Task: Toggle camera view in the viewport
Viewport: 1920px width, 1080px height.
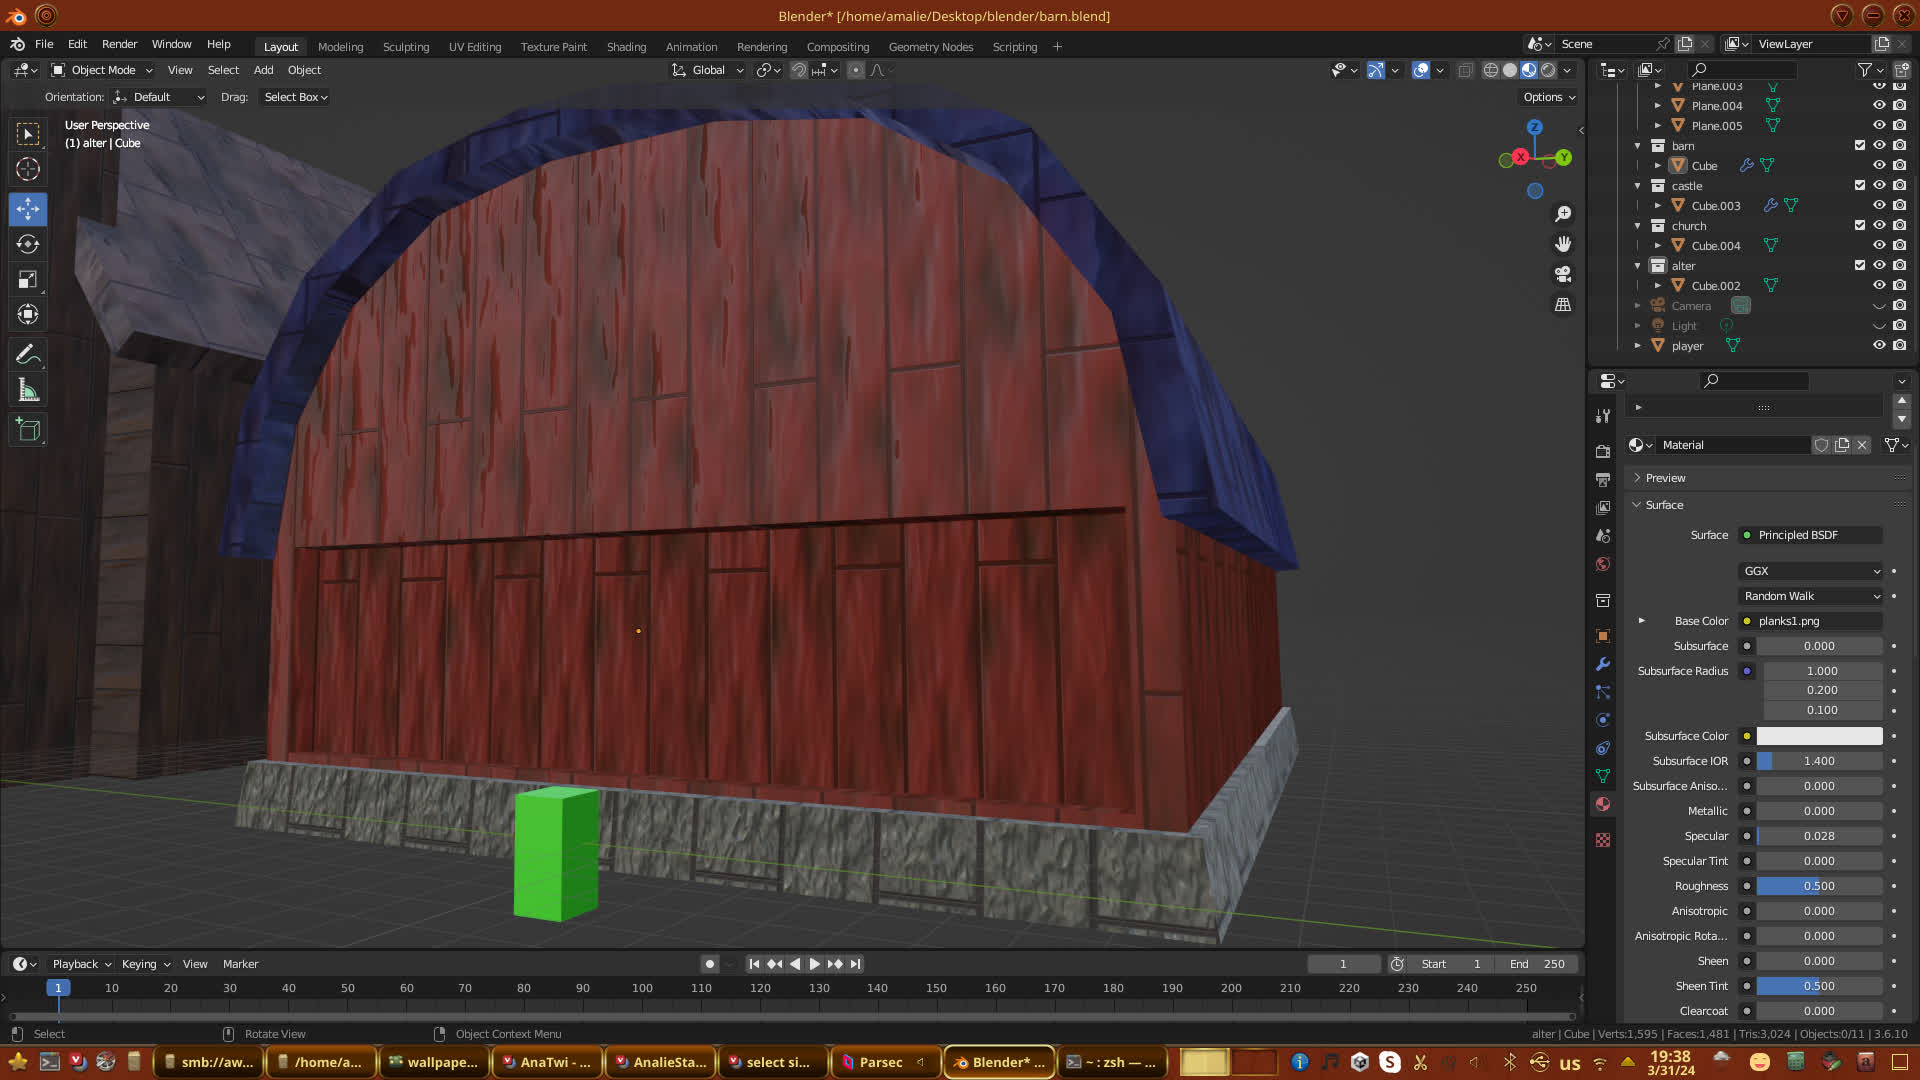Action: 1563,274
